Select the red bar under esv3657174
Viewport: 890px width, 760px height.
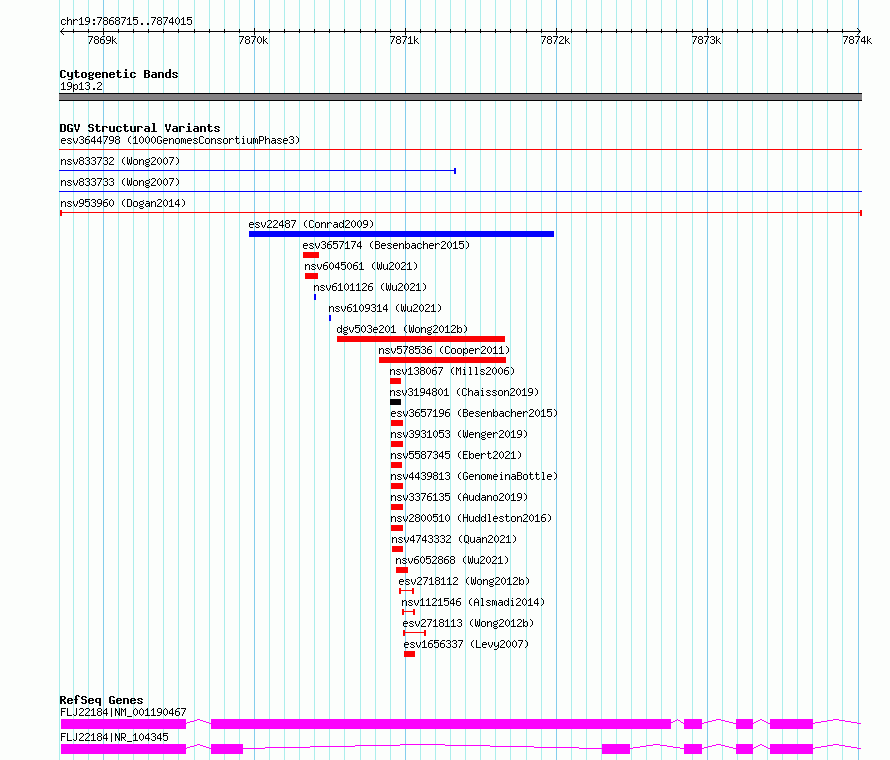coord(311,255)
